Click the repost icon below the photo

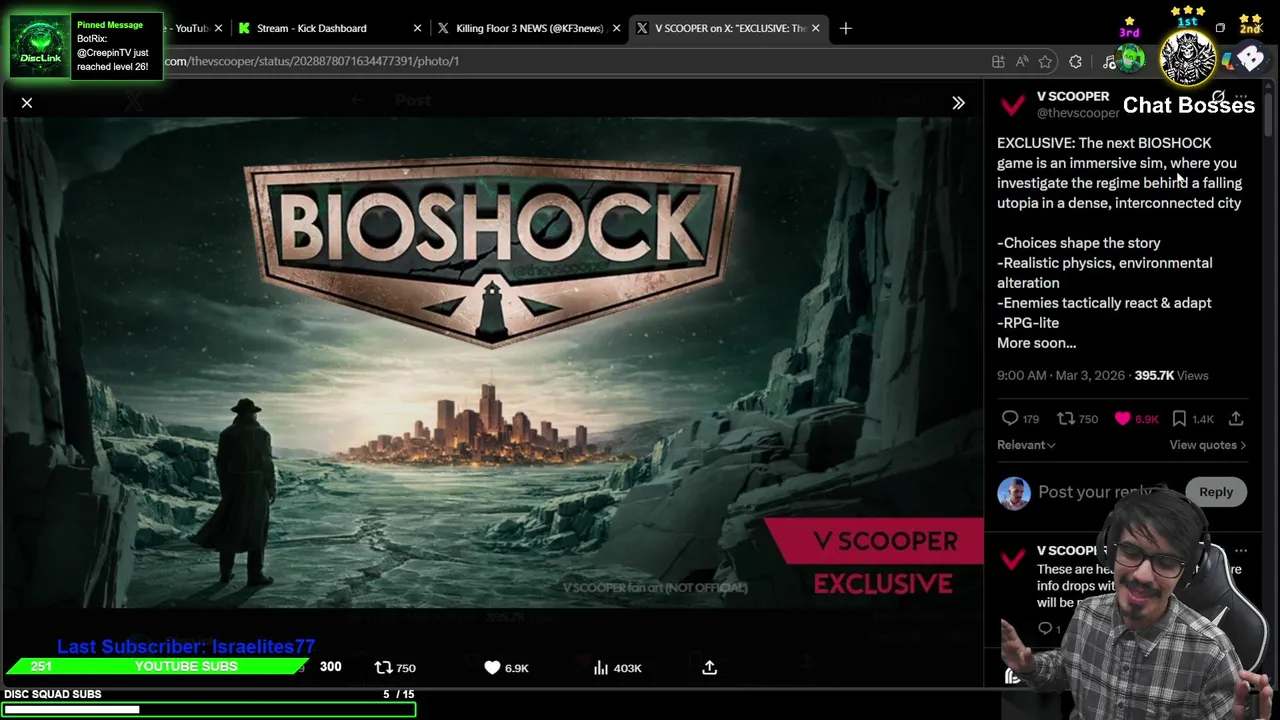click(x=394, y=668)
